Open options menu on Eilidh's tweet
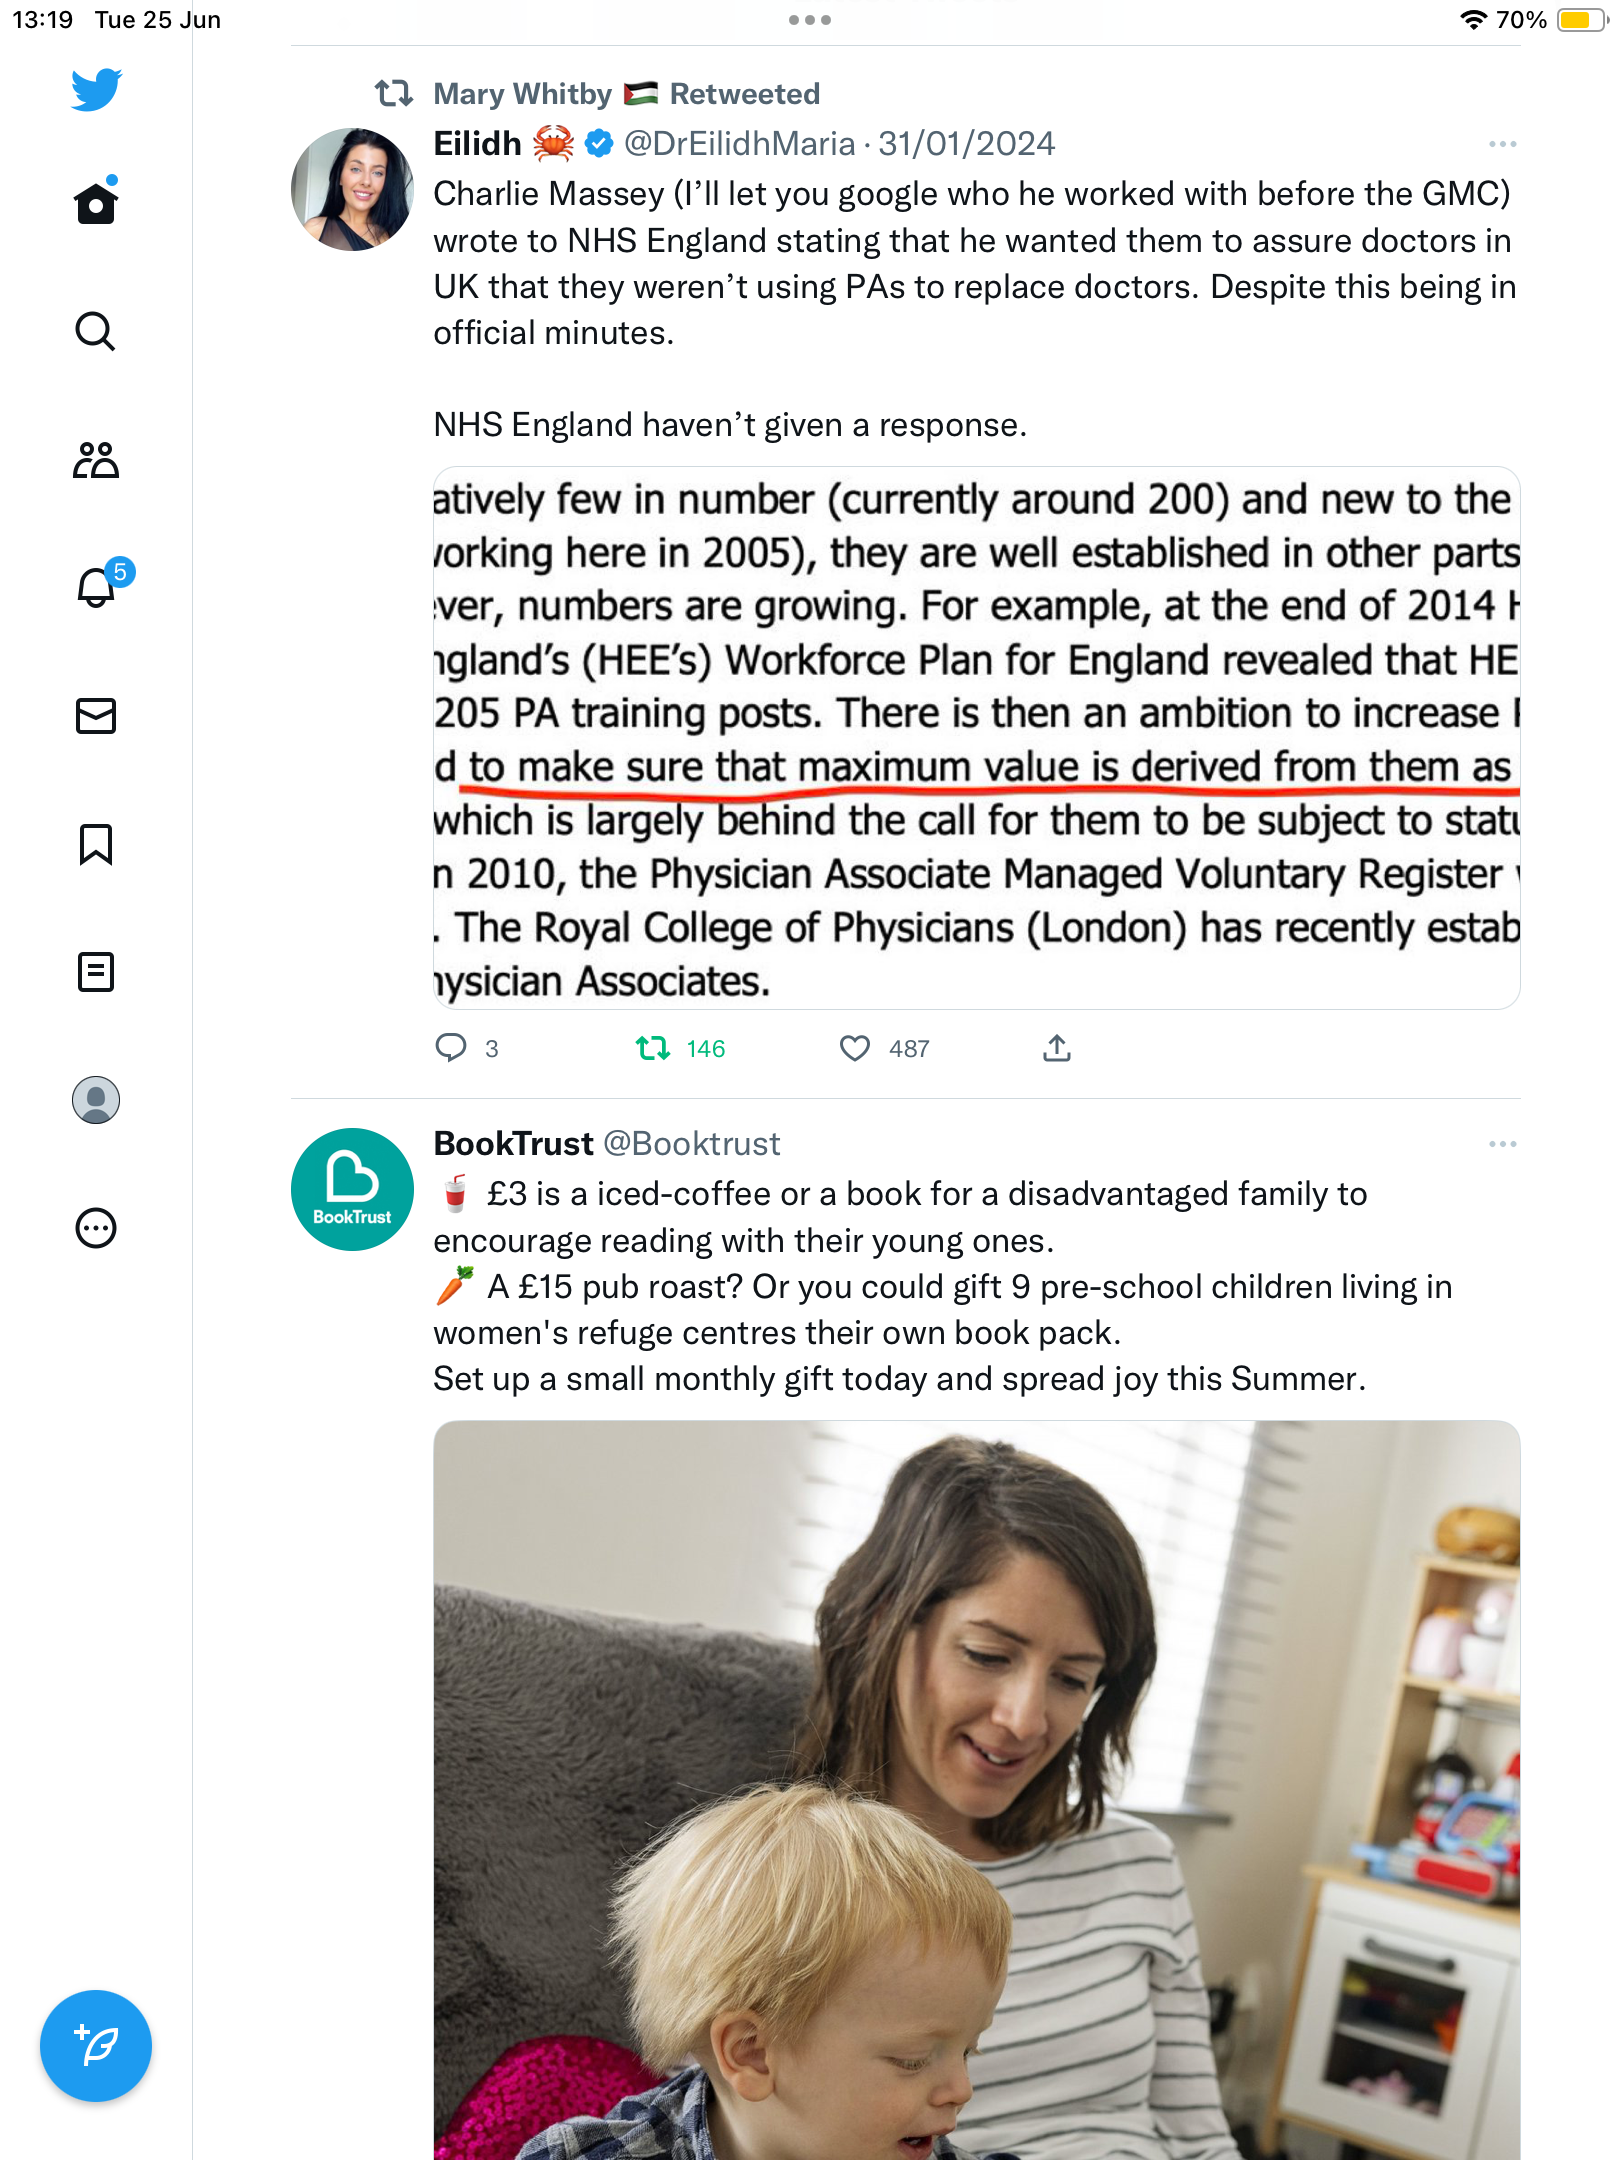 point(1502,144)
